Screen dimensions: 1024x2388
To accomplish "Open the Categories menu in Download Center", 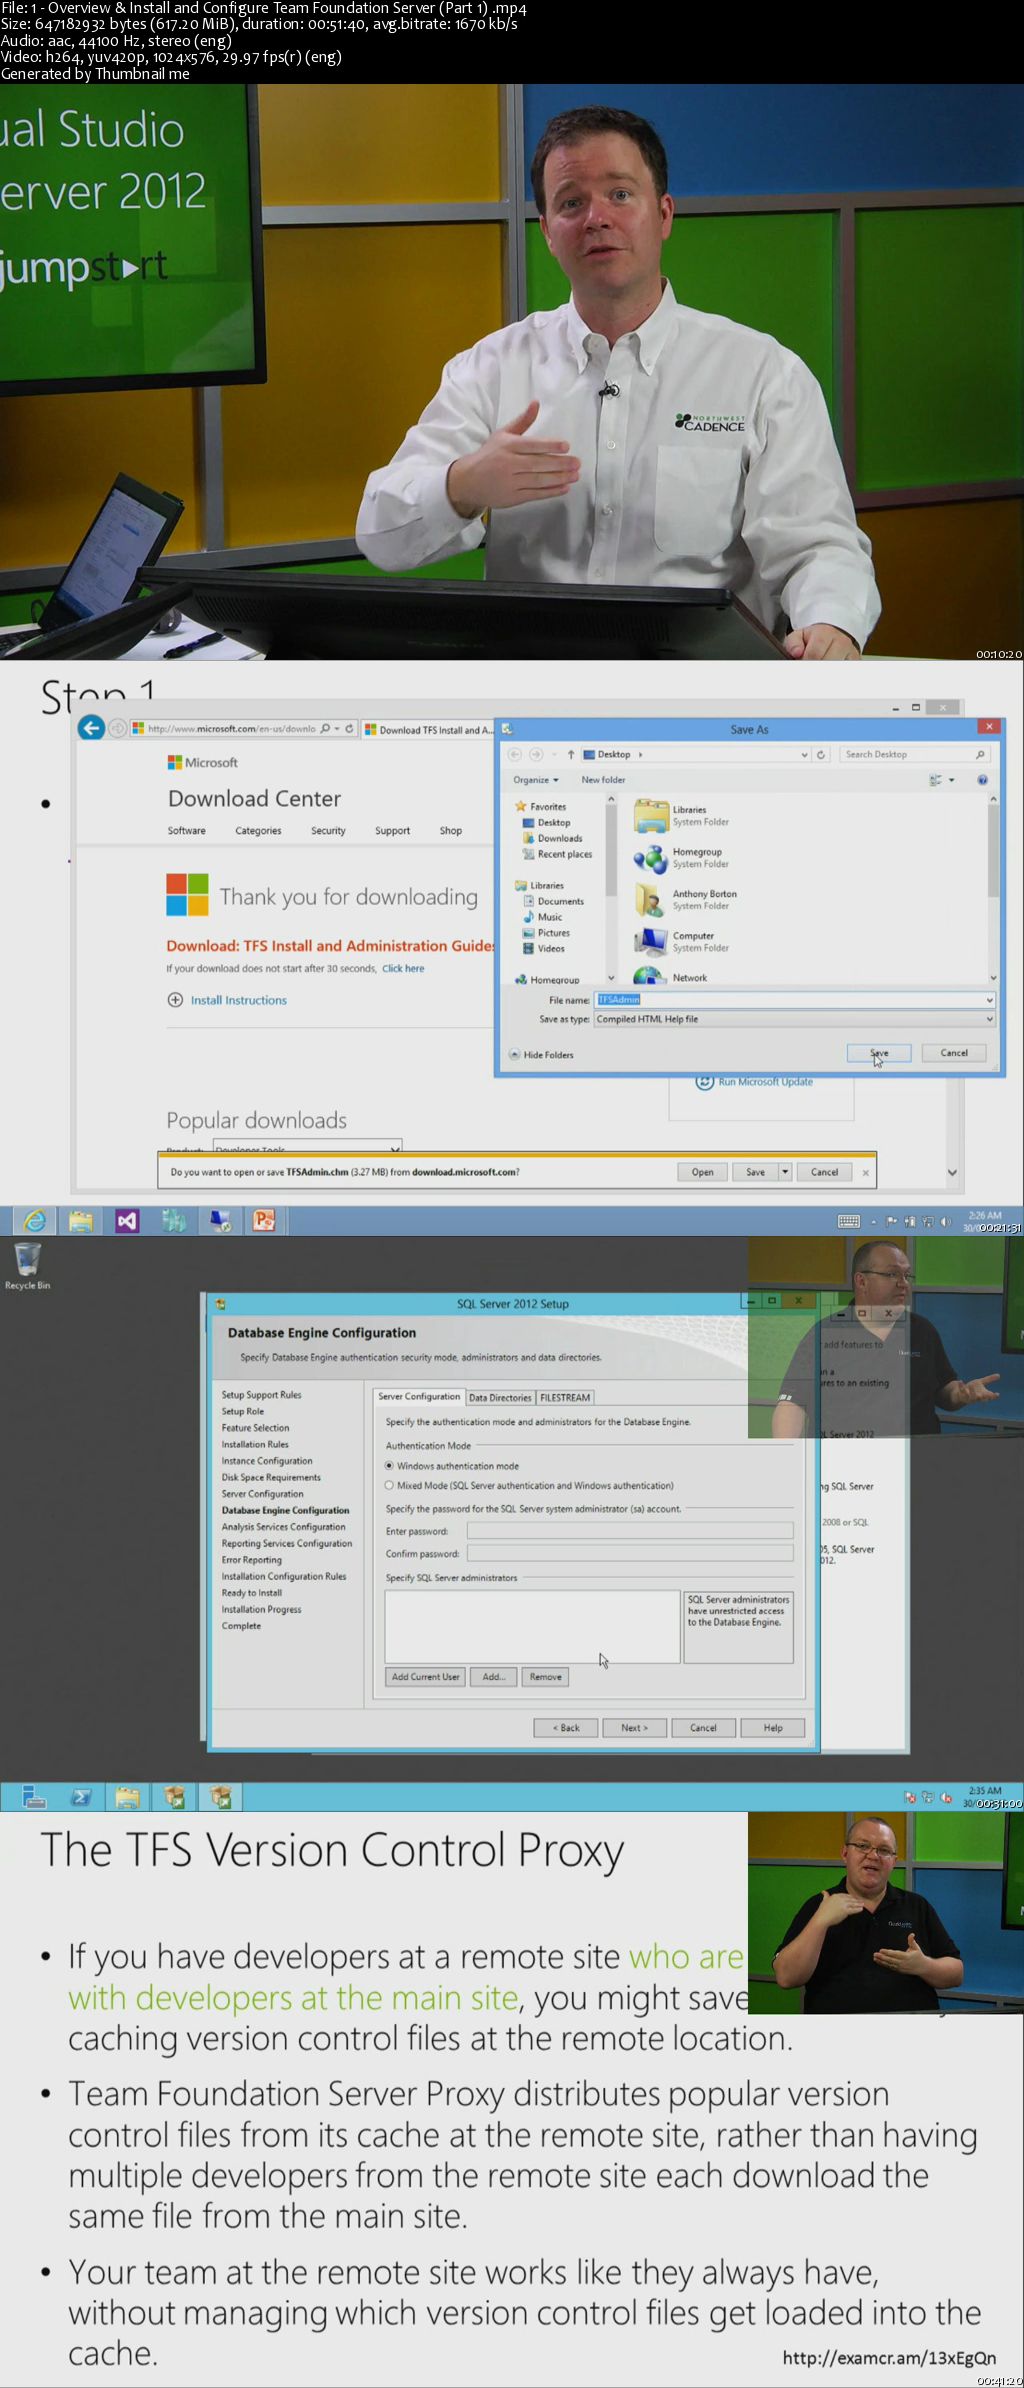I will tap(258, 831).
